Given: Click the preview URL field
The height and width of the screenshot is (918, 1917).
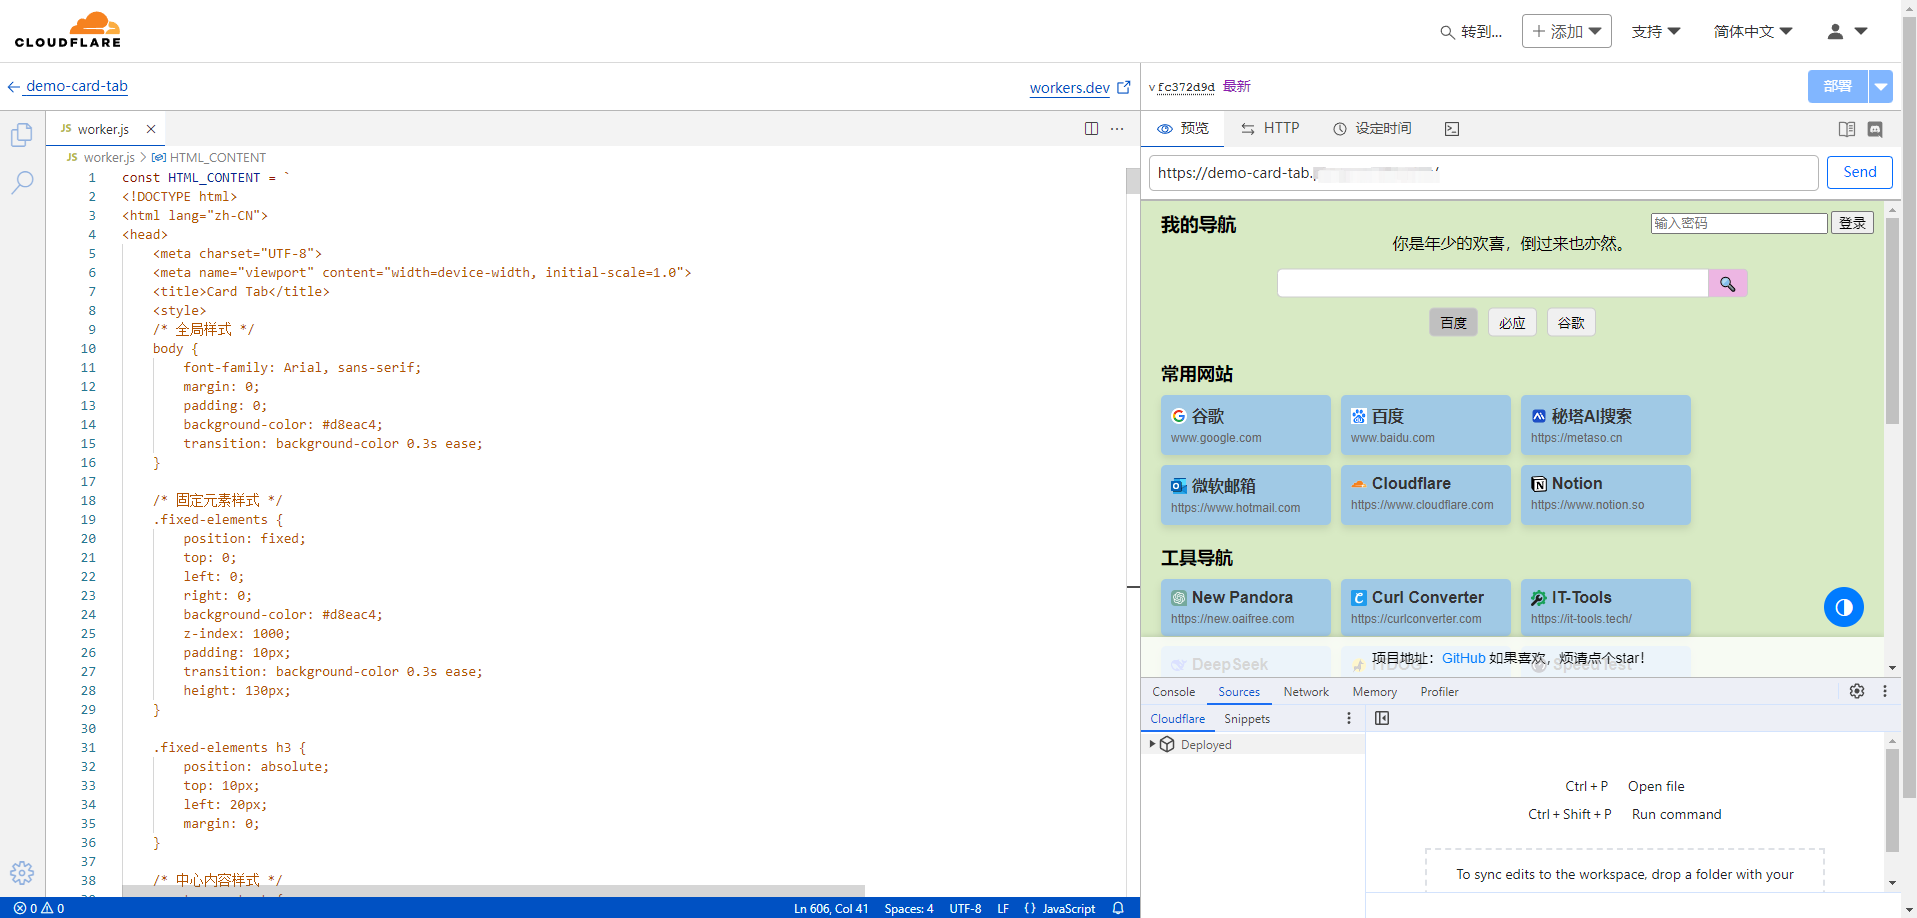Looking at the screenshot, I should 1483,173.
